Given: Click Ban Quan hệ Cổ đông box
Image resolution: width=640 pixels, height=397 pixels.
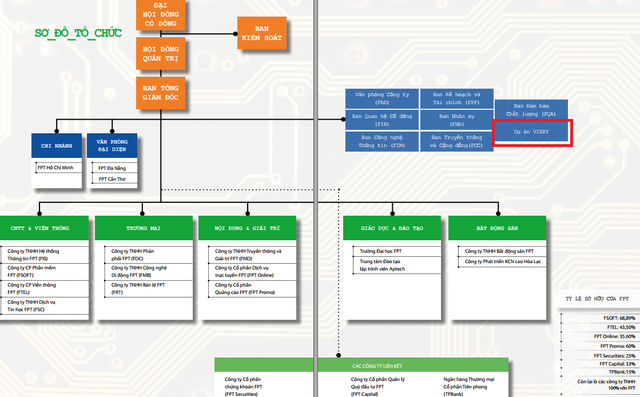Looking at the screenshot, I should pyautogui.click(x=382, y=120).
